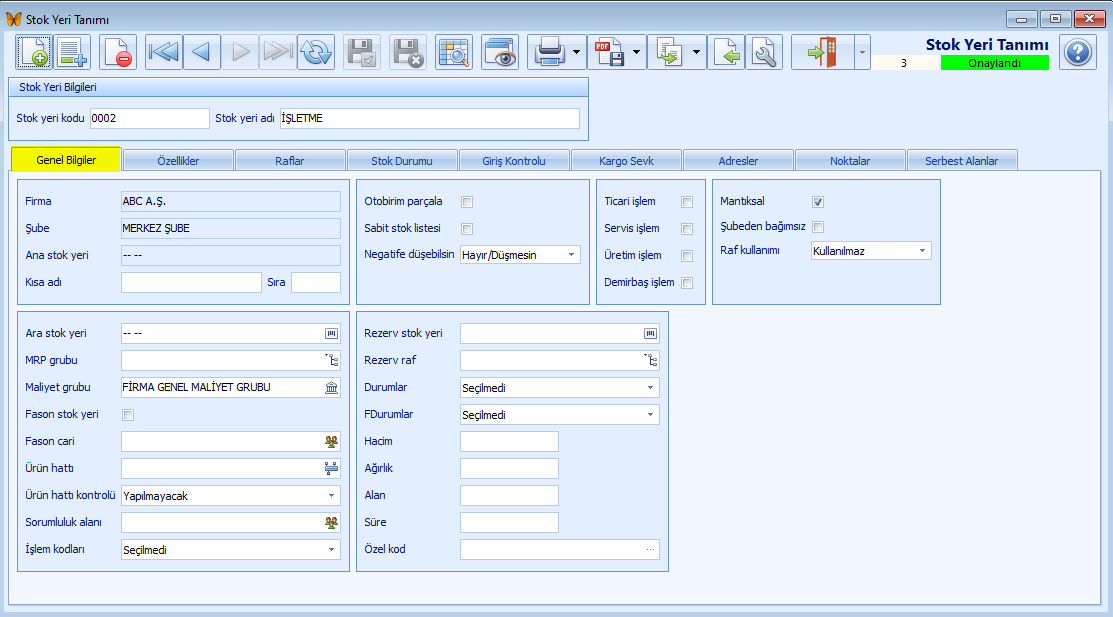
Task: Expand the Raf kullanımı dropdown
Action: click(871, 251)
